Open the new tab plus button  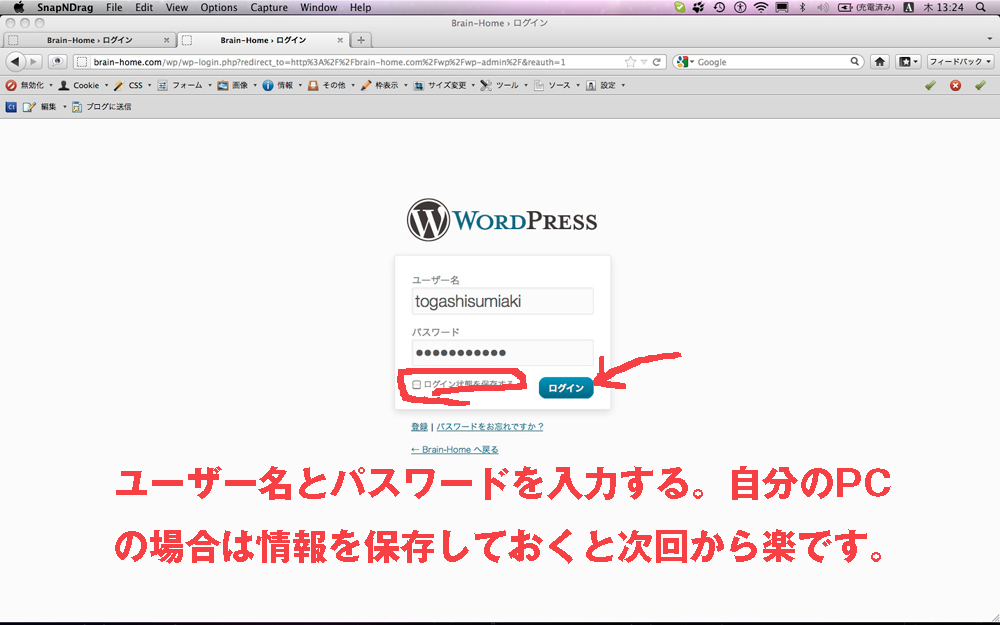[x=361, y=40]
